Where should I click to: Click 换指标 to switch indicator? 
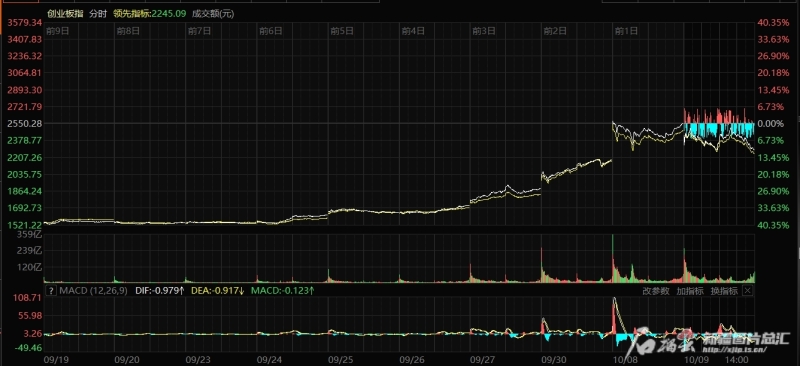pyautogui.click(x=724, y=291)
